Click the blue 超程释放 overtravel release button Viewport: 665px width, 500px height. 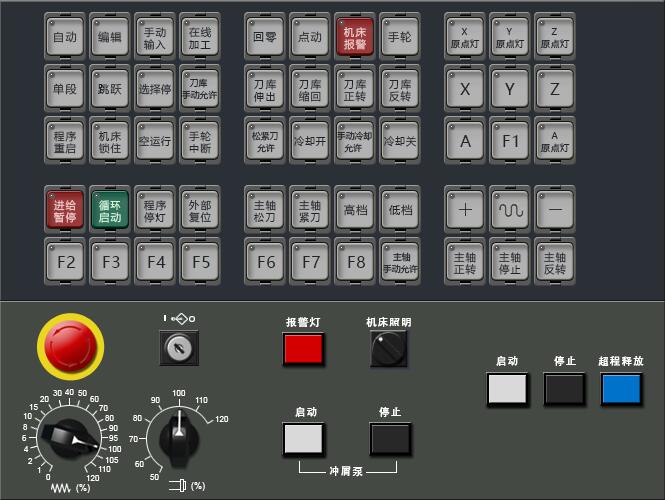(620, 388)
